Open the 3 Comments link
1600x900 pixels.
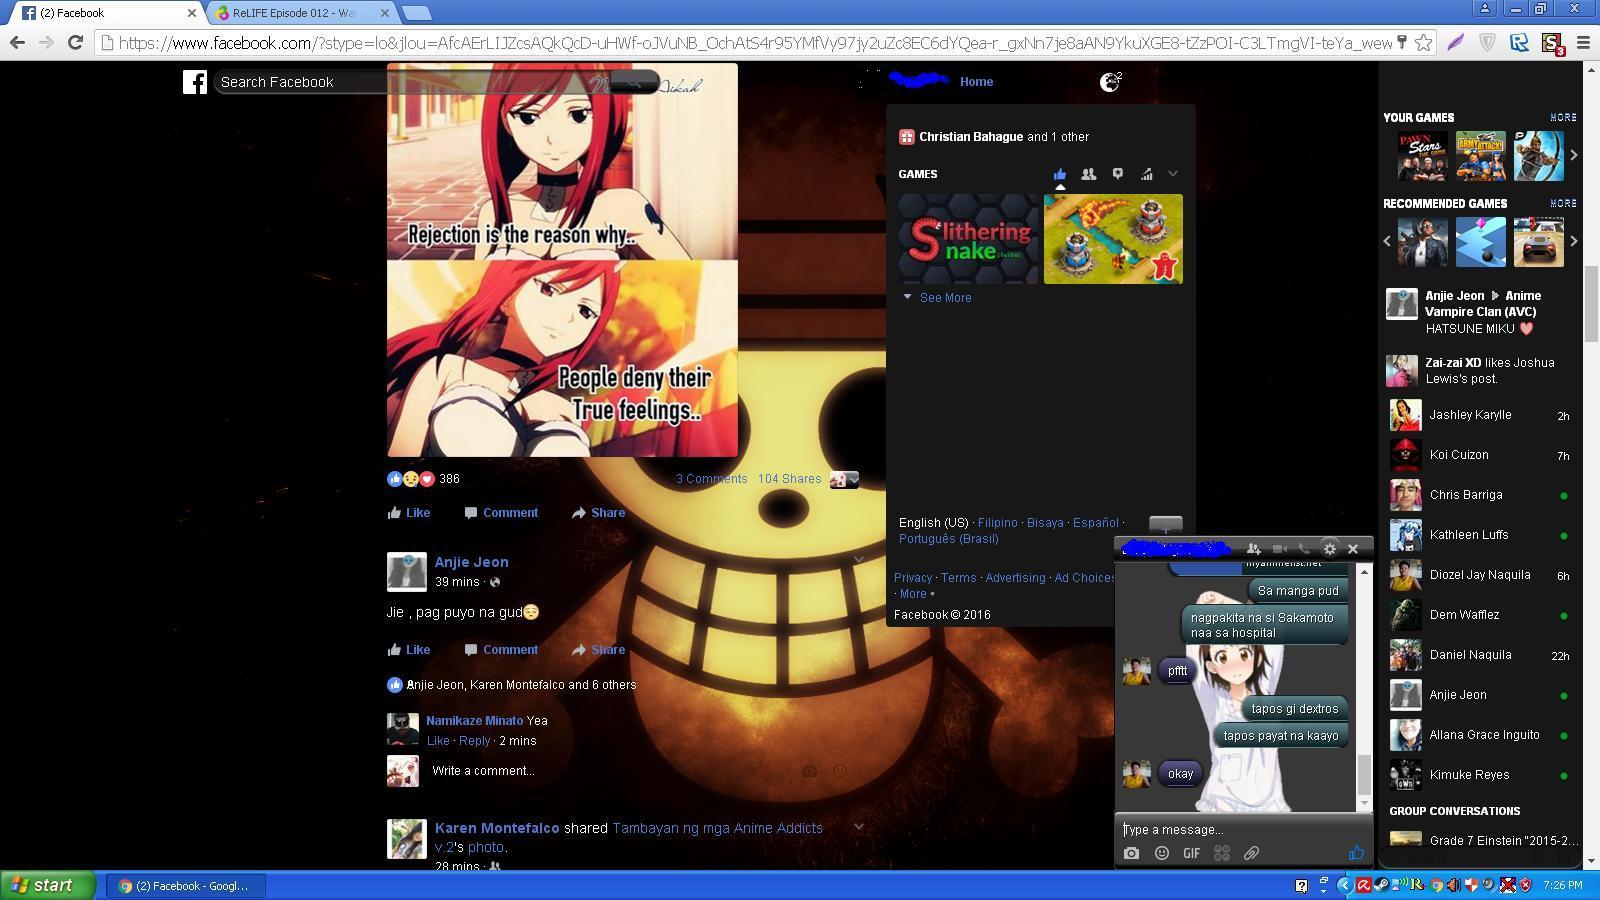pyautogui.click(x=711, y=479)
